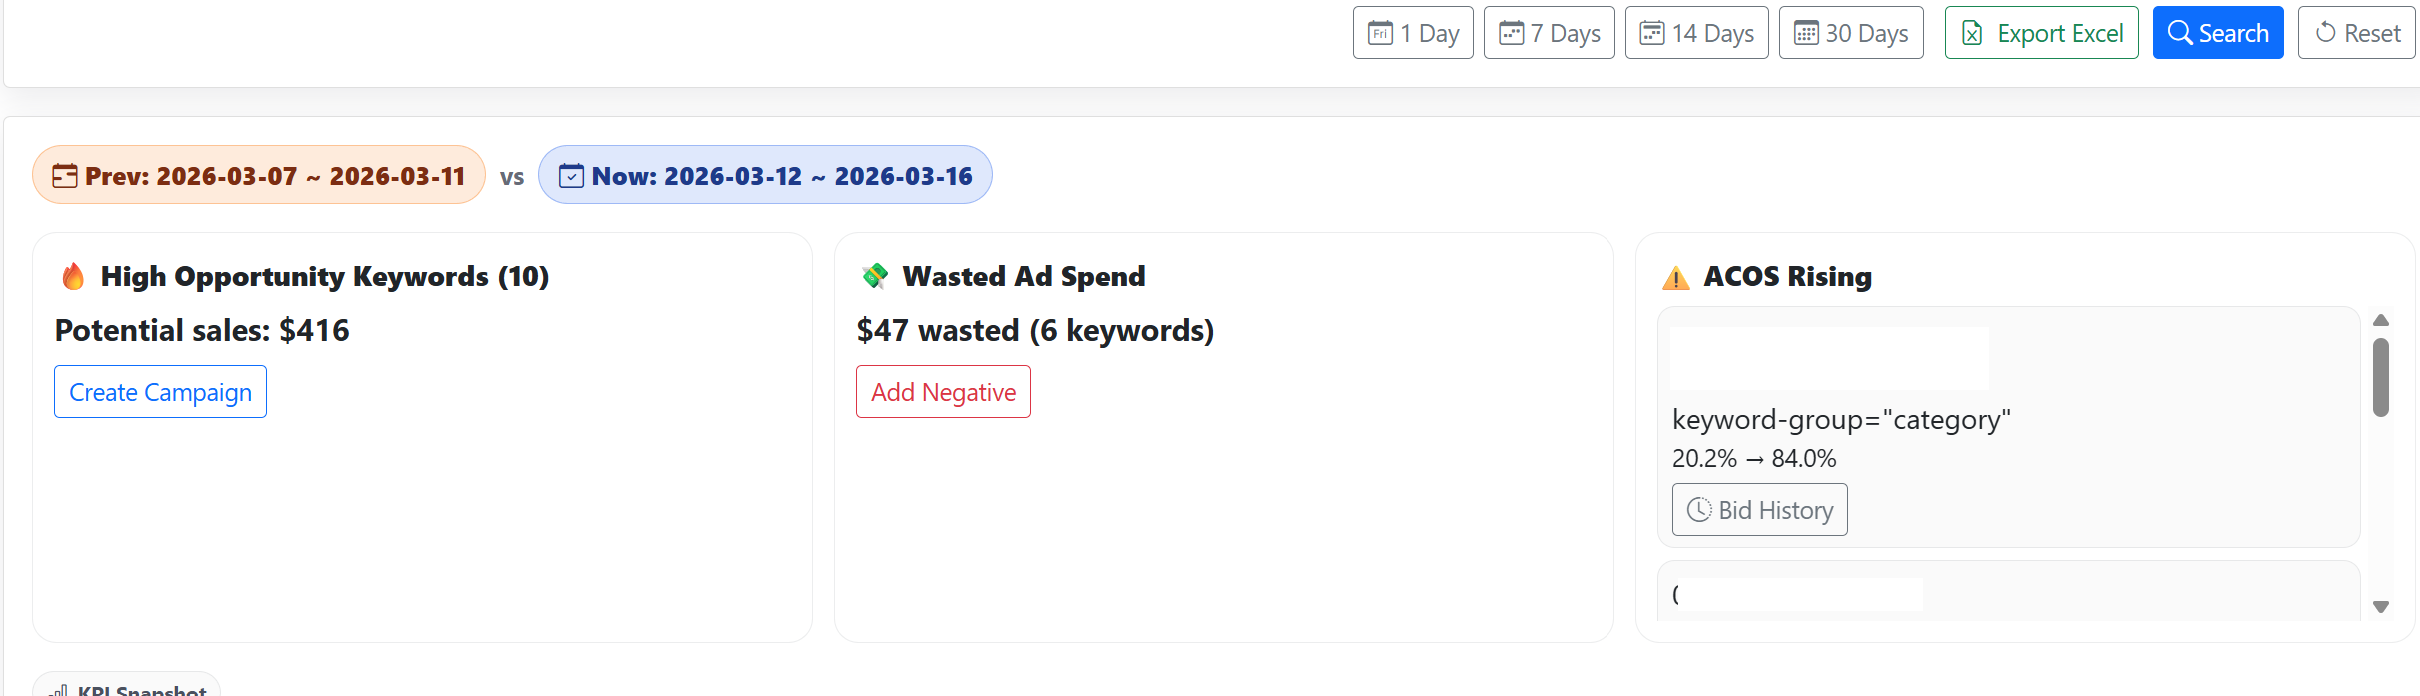The width and height of the screenshot is (2420, 696).
Task: Click the 7 Days calendar icon
Action: pos(1511,33)
